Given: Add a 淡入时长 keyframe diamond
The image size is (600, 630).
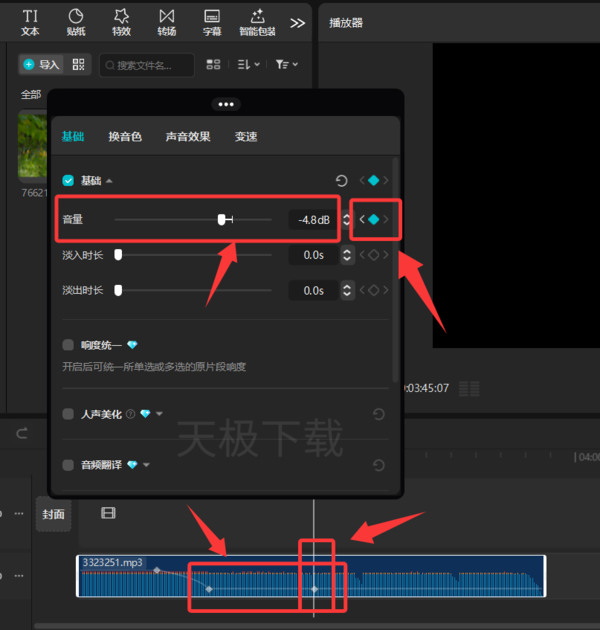Looking at the screenshot, I should (373, 255).
